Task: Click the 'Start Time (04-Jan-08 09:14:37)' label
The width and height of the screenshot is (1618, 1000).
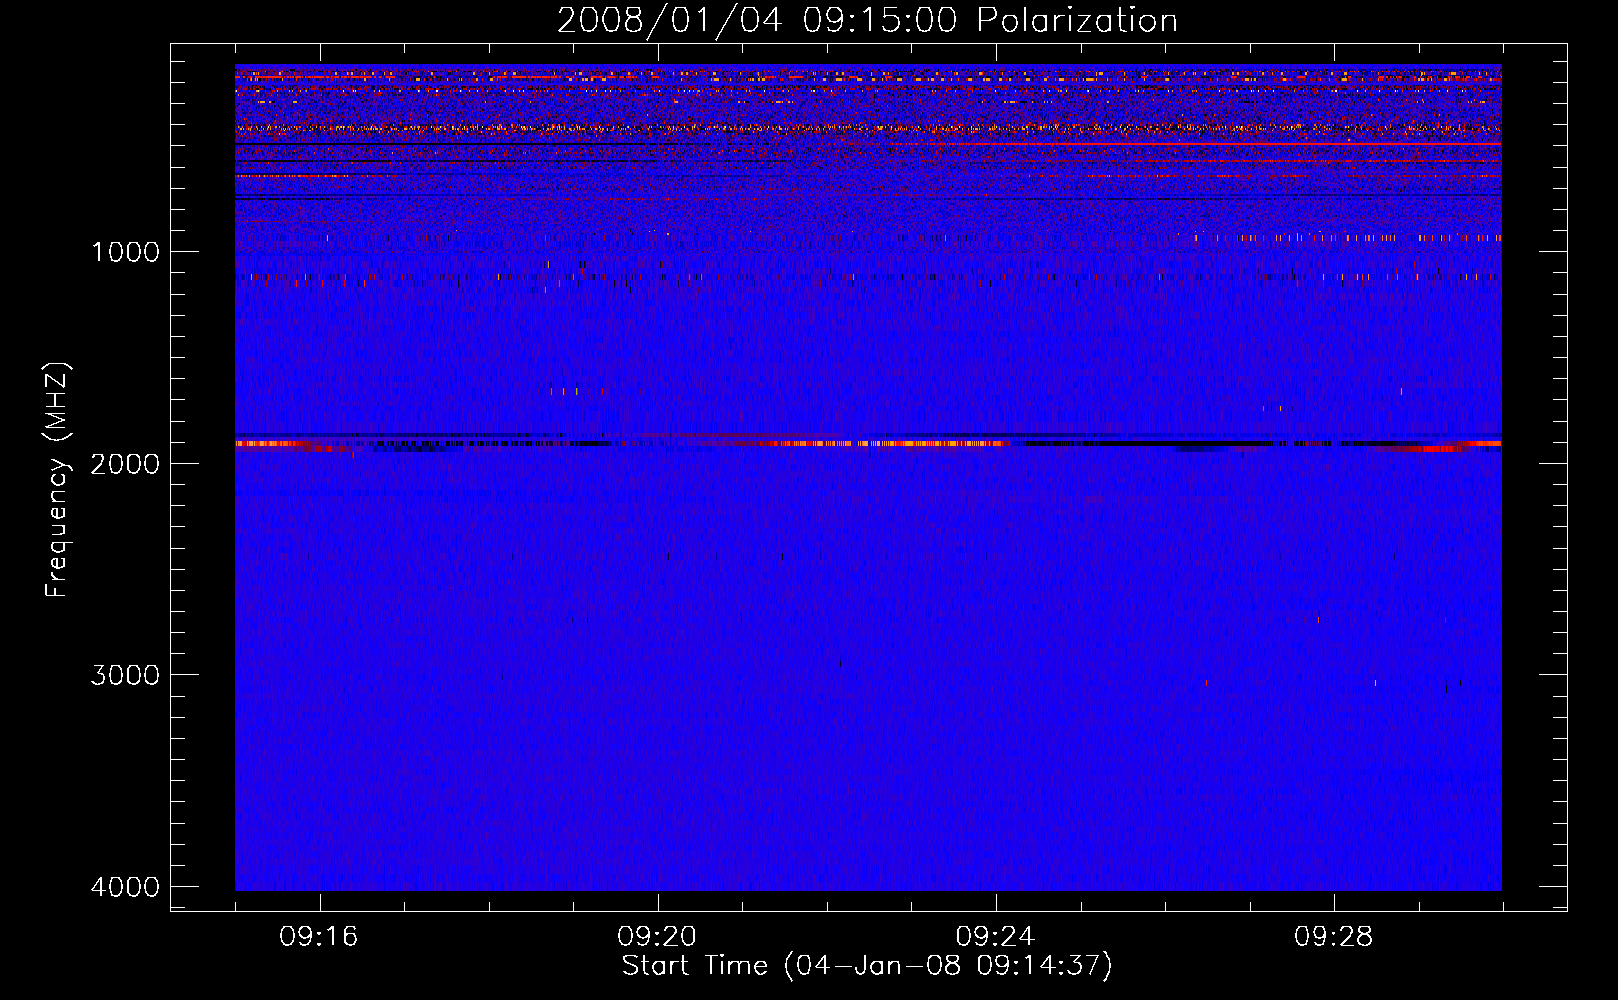Action: (867, 966)
